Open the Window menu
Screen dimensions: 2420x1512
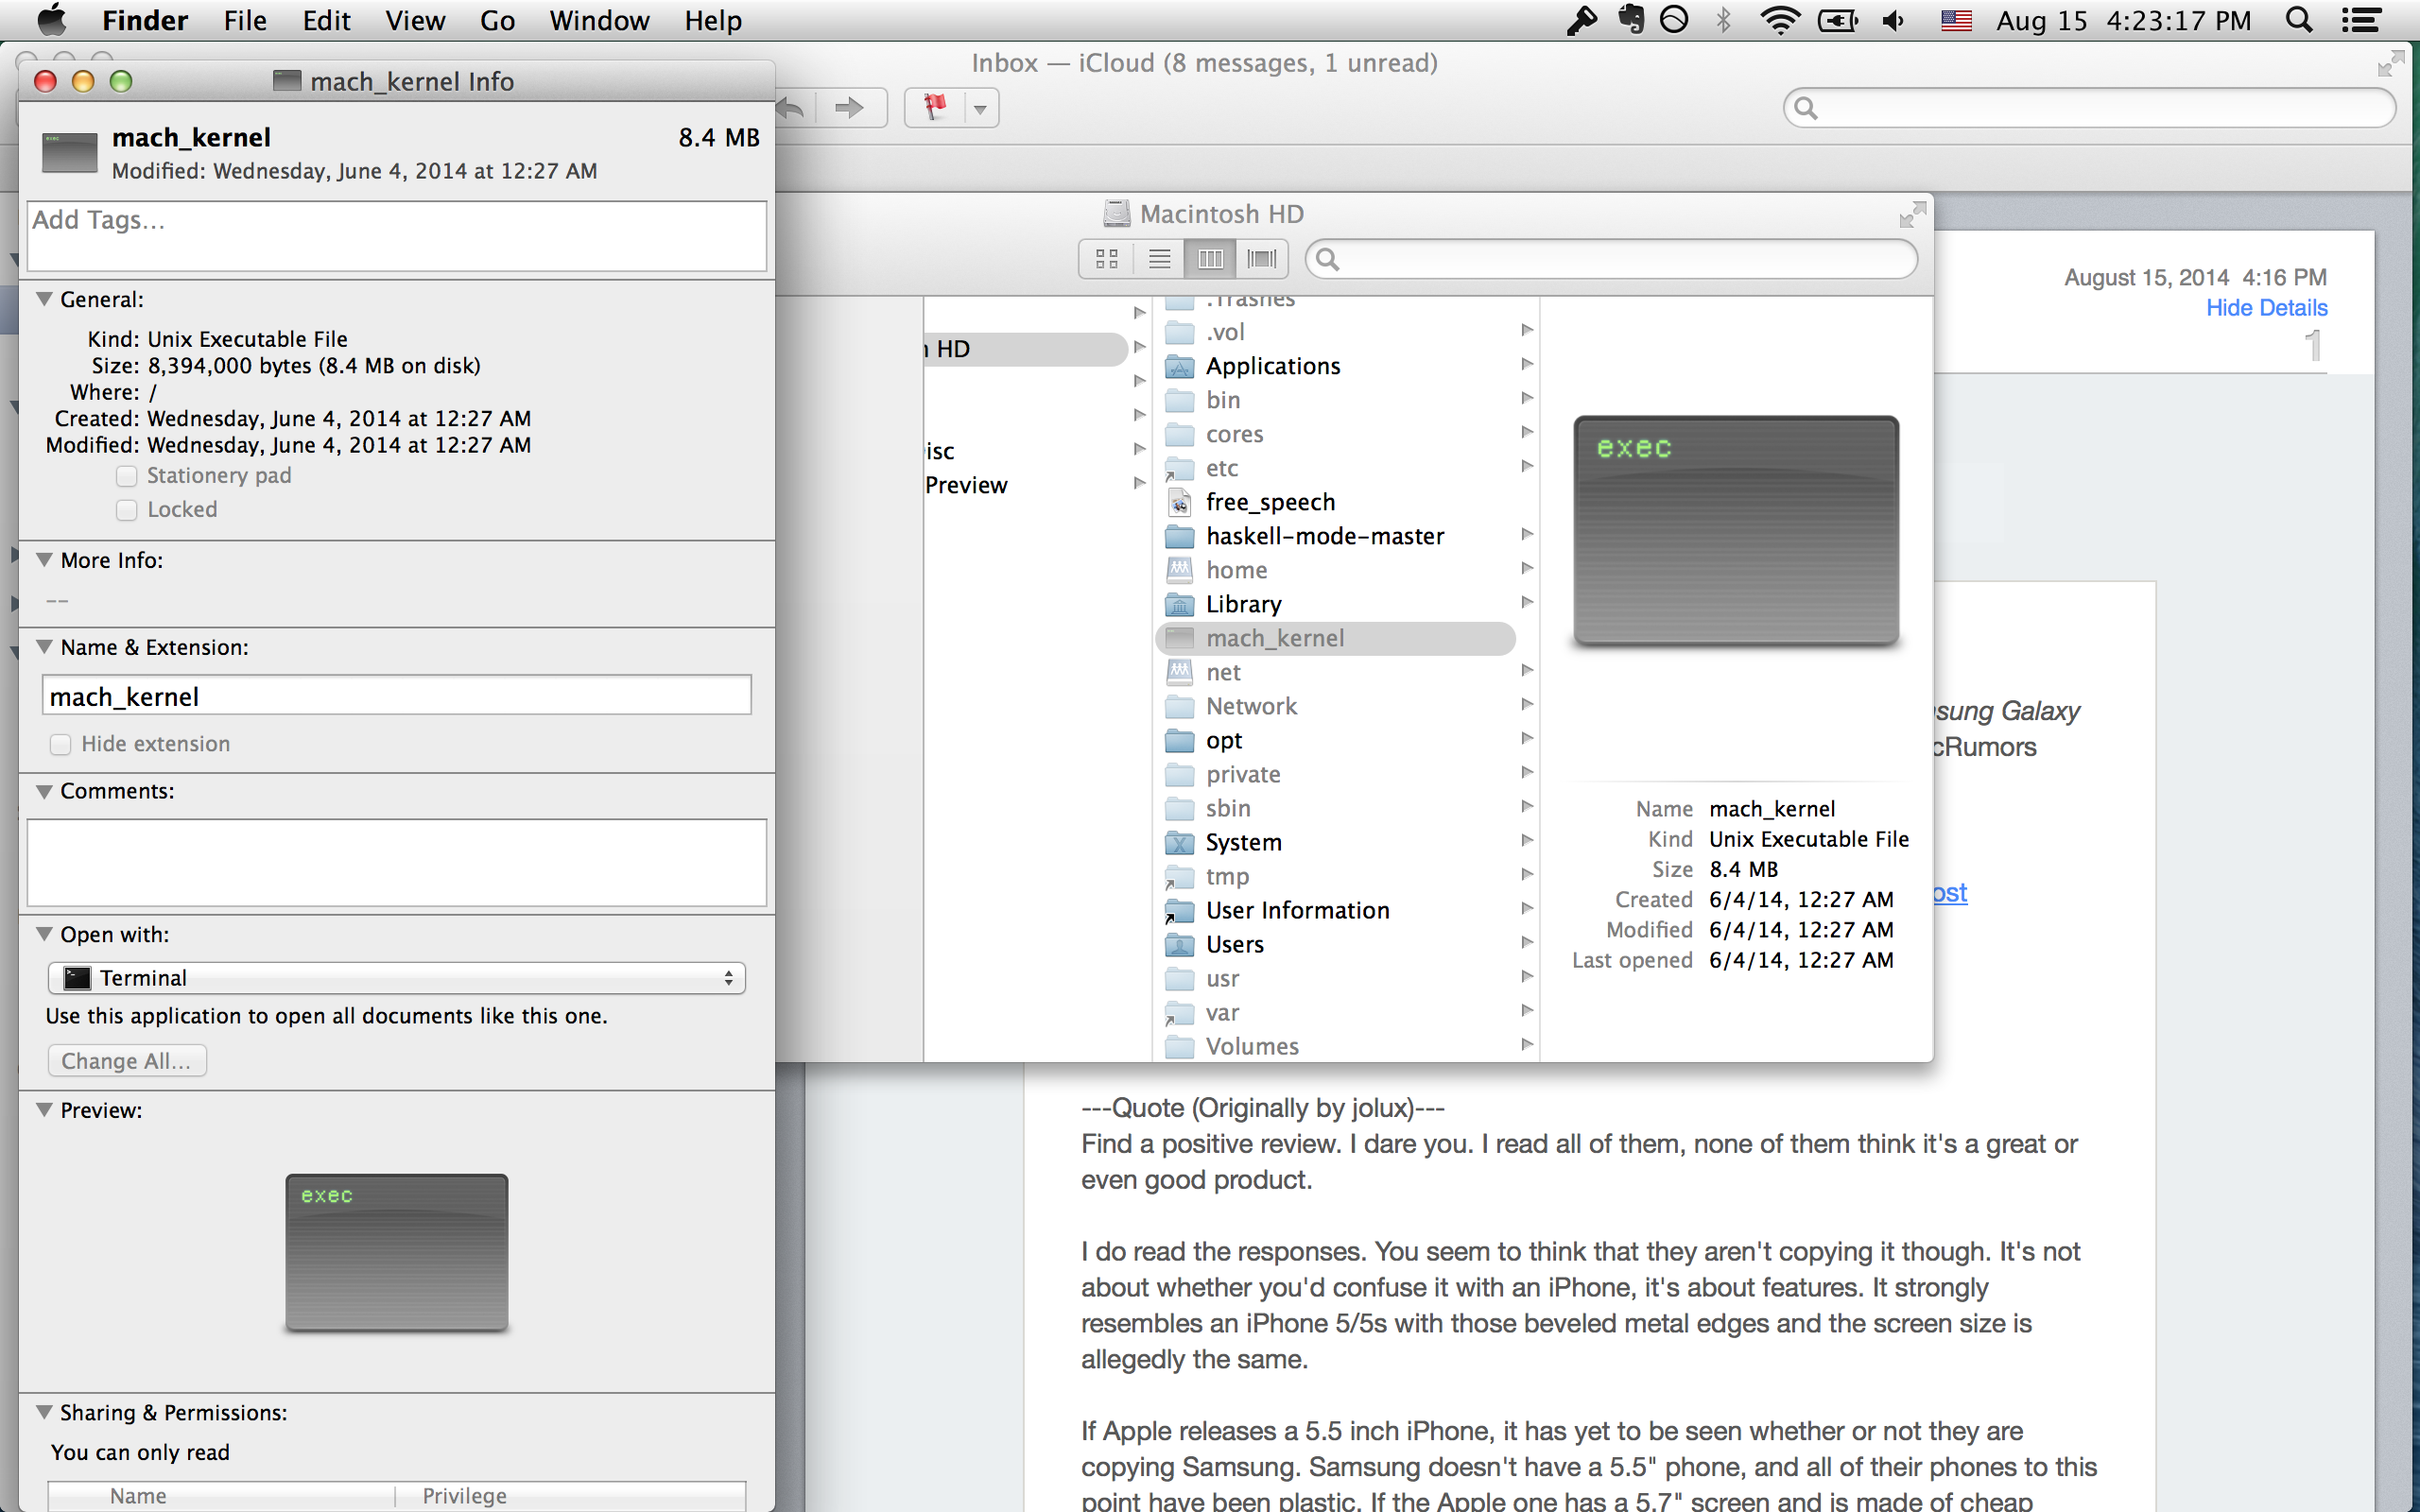pyautogui.click(x=599, y=20)
